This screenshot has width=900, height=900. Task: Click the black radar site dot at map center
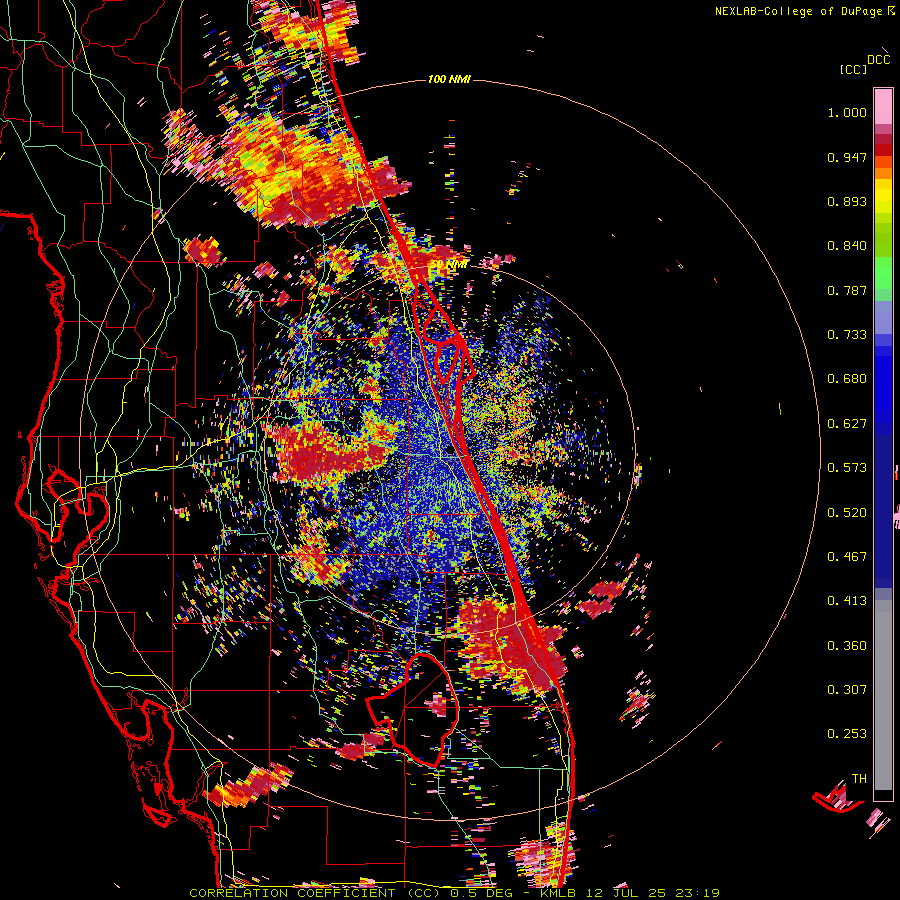tap(449, 451)
